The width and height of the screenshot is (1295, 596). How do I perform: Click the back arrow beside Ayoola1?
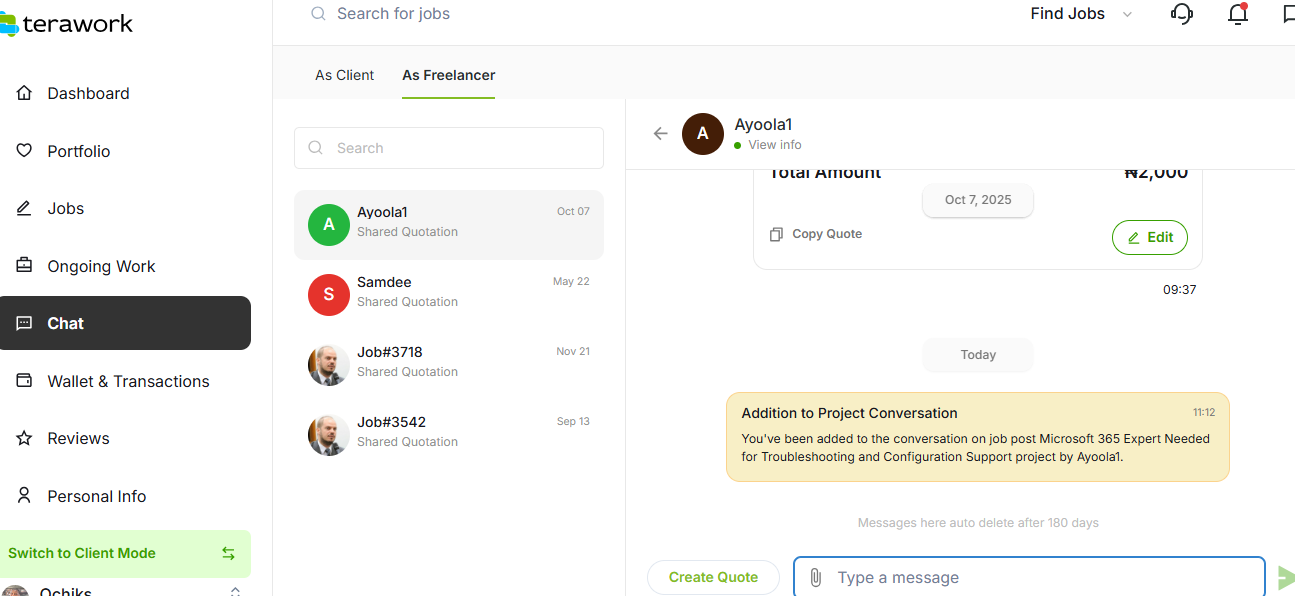660,134
